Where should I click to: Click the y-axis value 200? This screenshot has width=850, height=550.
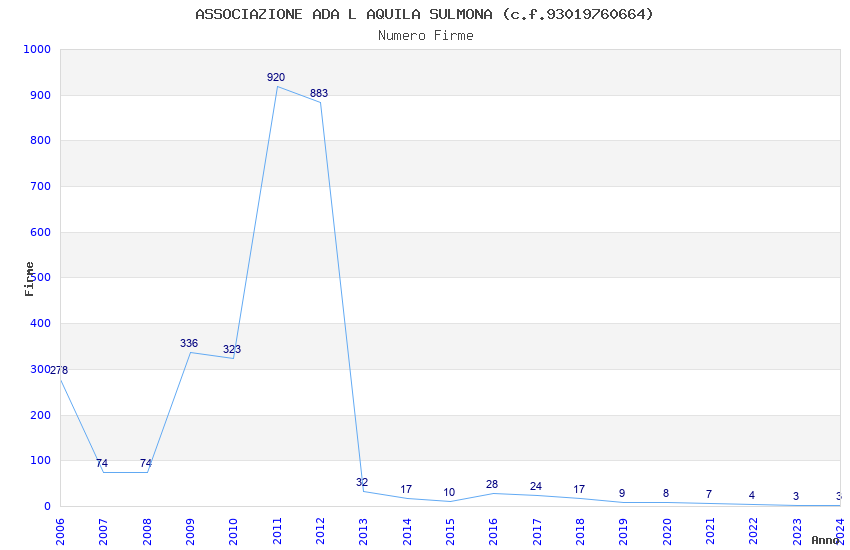tap(40, 415)
